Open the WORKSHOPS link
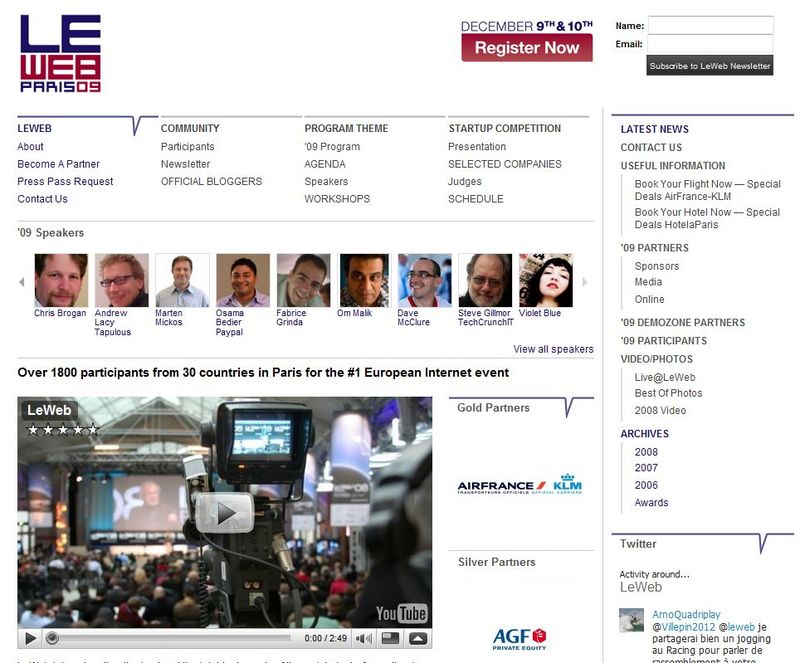Viewport: 800px width, 663px height. click(337, 199)
